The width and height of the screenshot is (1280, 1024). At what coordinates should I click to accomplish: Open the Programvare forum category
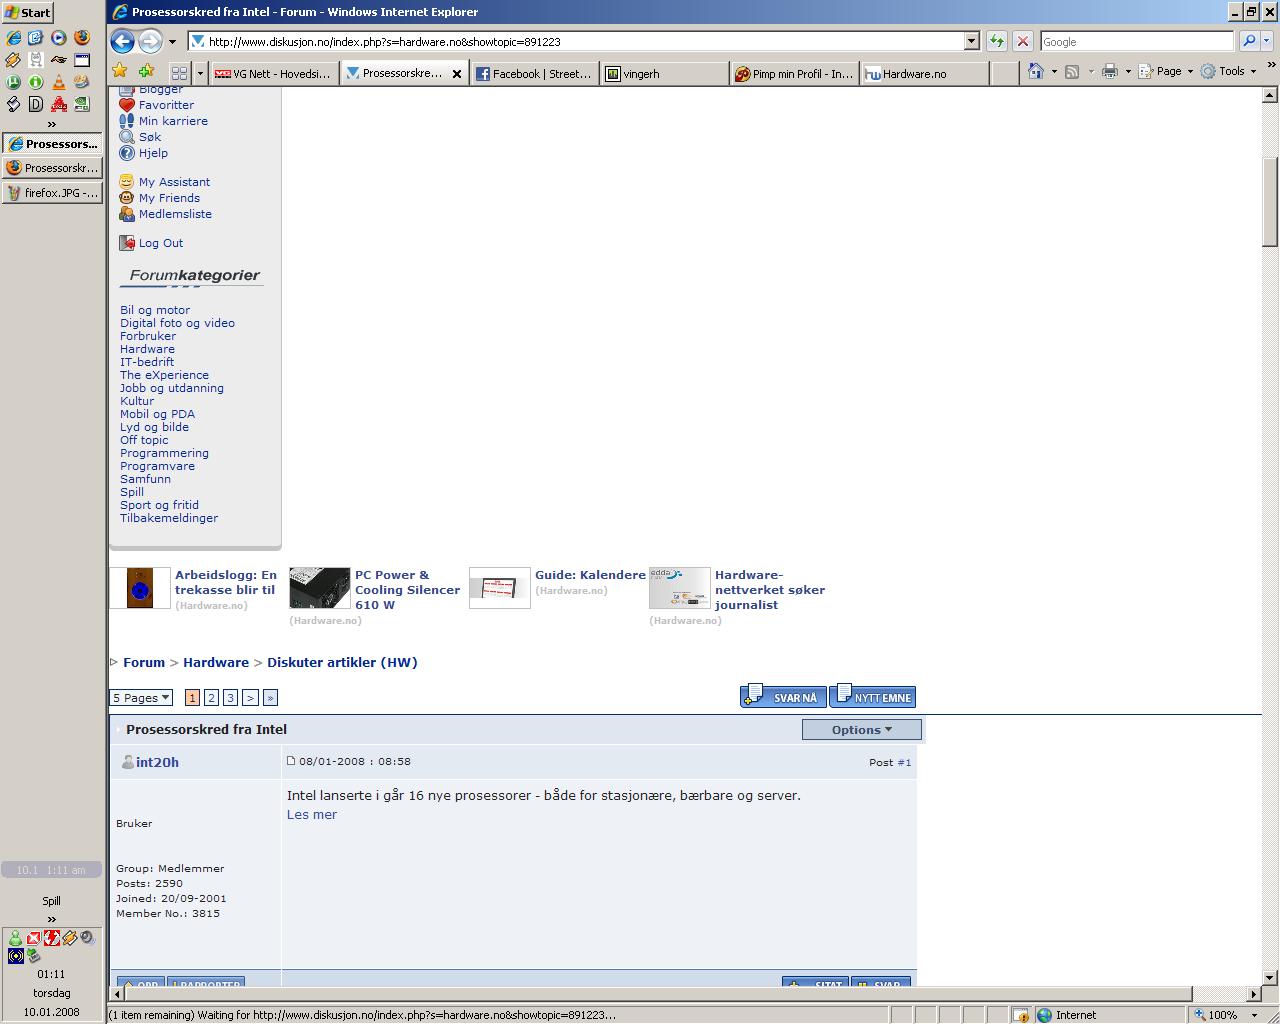(158, 466)
